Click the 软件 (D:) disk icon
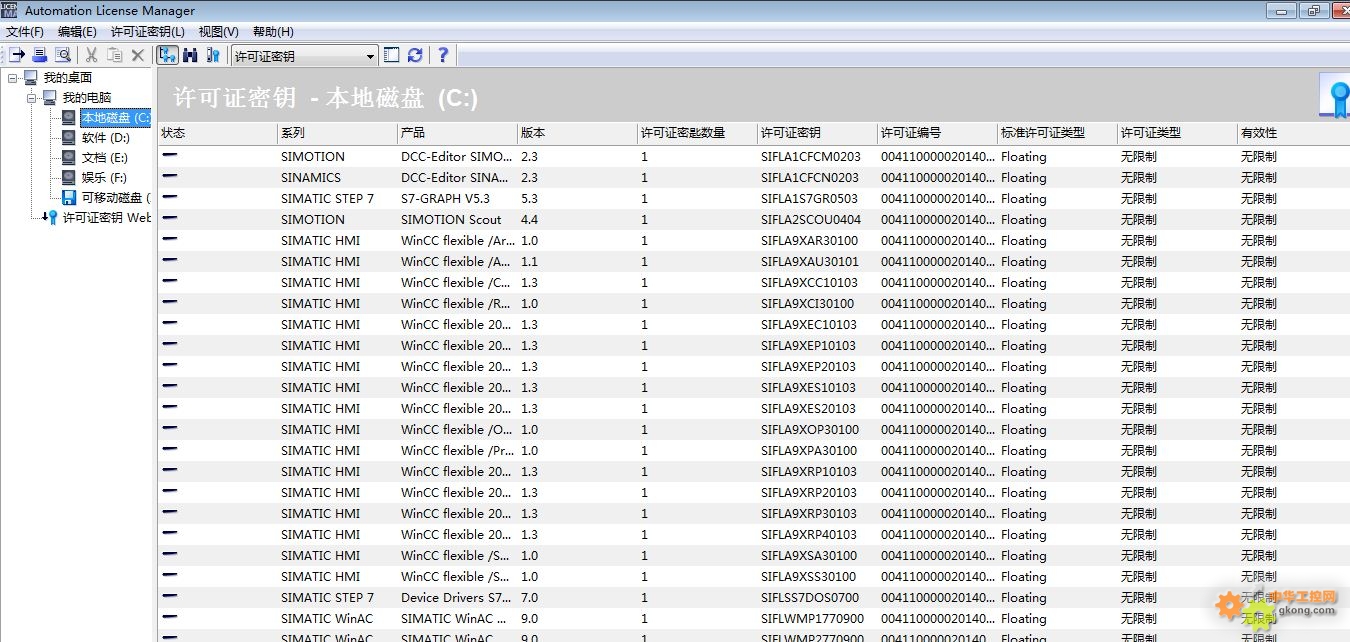Screen dimensions: 1350x642 tap(68, 138)
